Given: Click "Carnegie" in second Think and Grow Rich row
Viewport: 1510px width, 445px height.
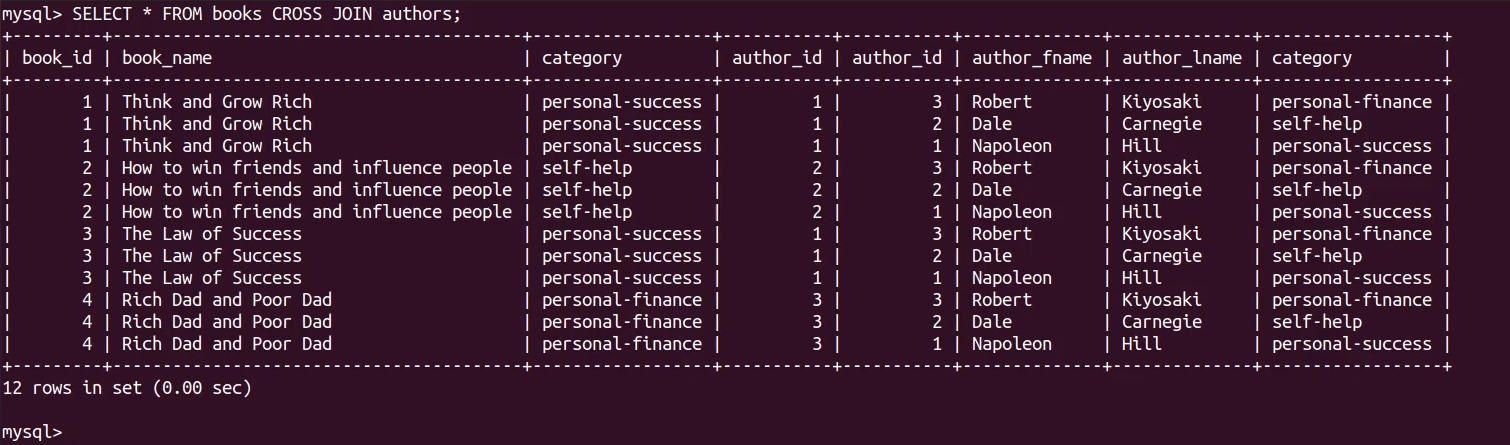Looking at the screenshot, I should click(1162, 124).
